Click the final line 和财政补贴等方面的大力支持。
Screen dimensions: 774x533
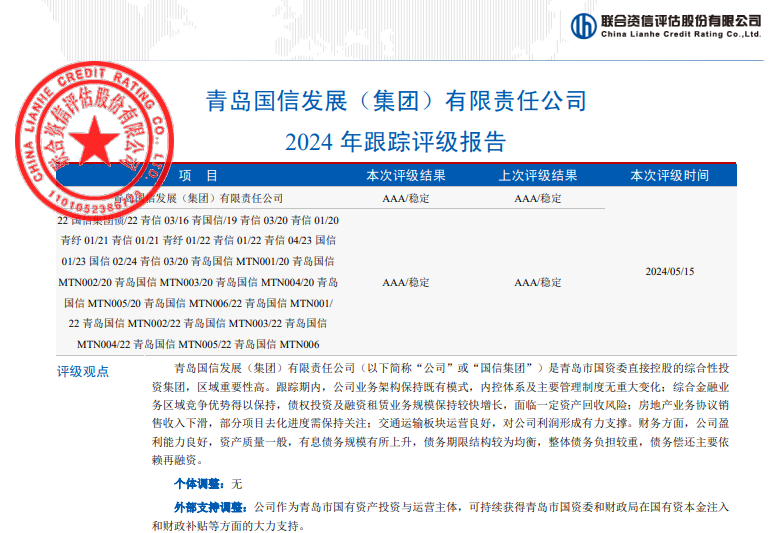tap(229, 526)
